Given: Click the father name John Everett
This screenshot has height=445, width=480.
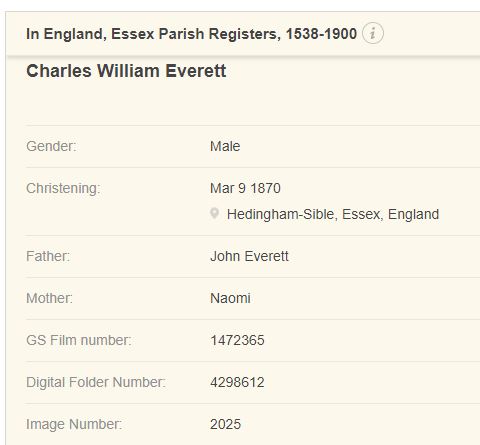Looking at the screenshot, I should tap(249, 256).
